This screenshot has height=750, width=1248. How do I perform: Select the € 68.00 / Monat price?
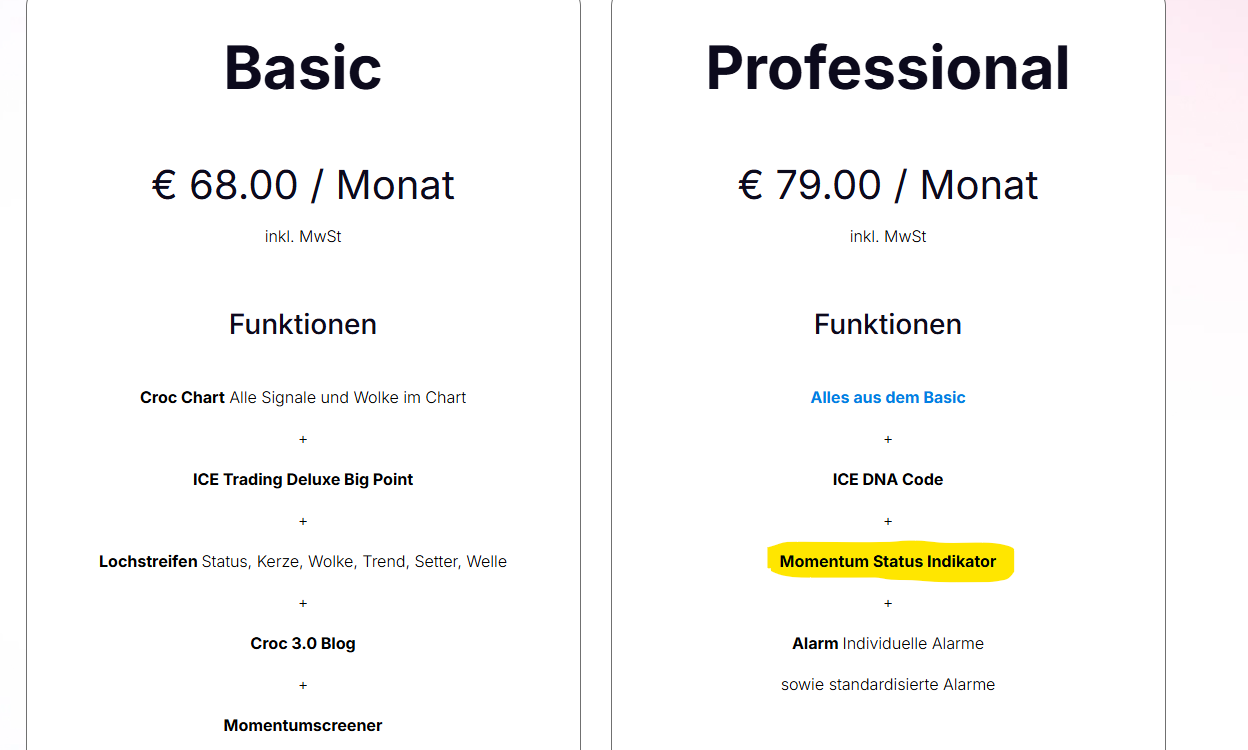pyautogui.click(x=303, y=185)
